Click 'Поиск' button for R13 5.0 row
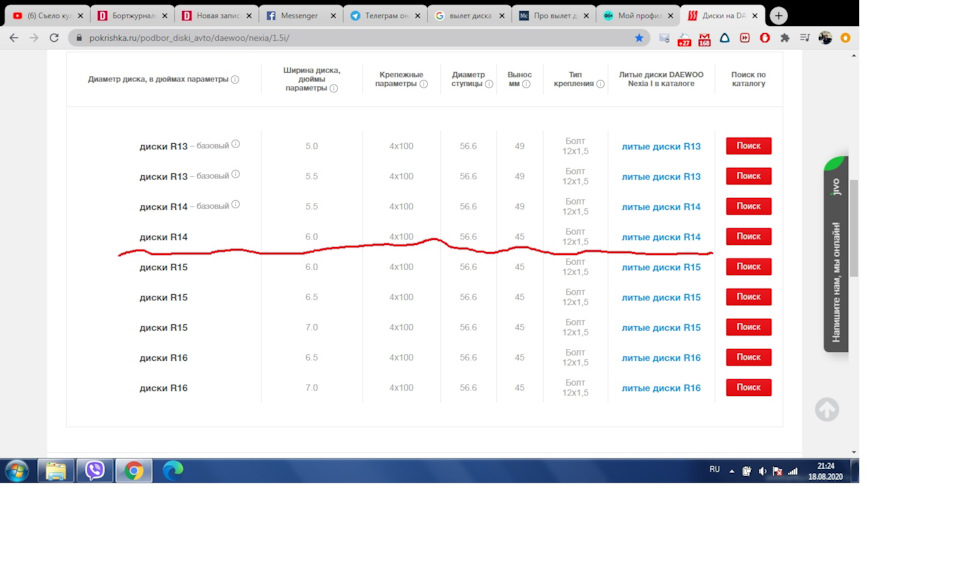The width and height of the screenshot is (960, 575). click(x=748, y=146)
